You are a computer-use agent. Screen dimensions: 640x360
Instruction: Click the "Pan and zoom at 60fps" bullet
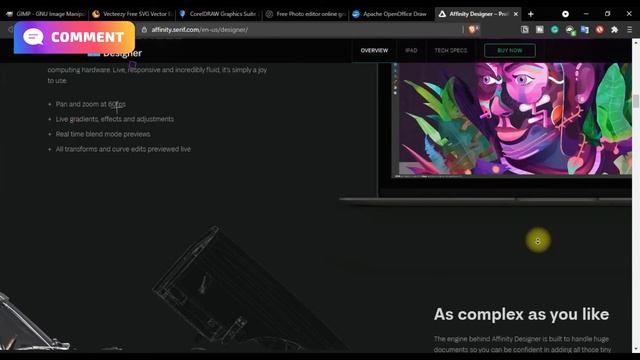click(x=91, y=104)
